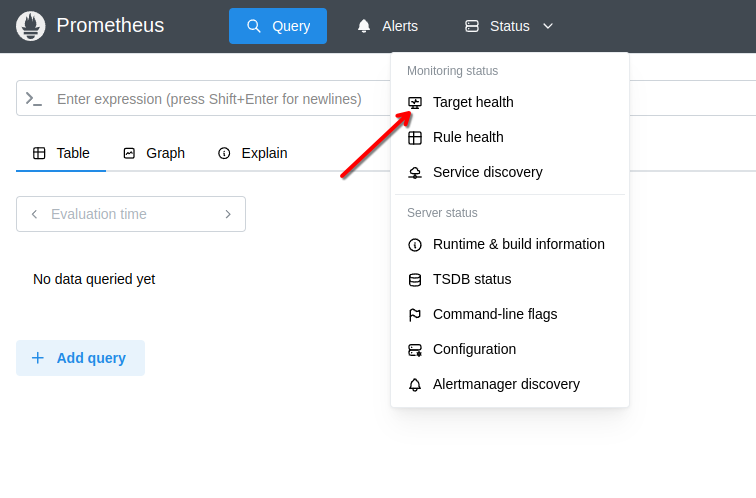Select the Table tab
This screenshot has width=756, height=498.
click(62, 153)
